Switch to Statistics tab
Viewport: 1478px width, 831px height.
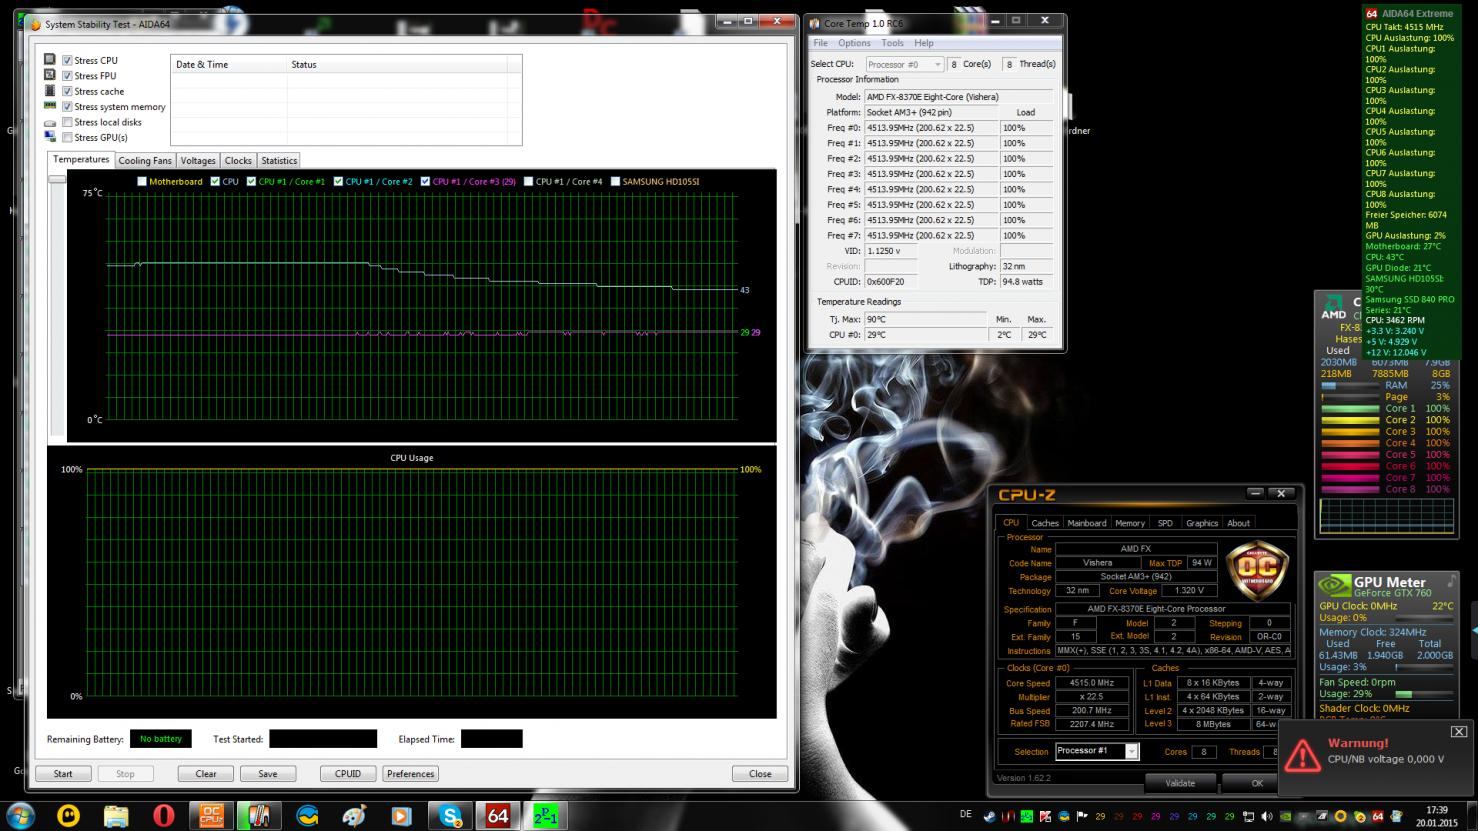point(279,160)
